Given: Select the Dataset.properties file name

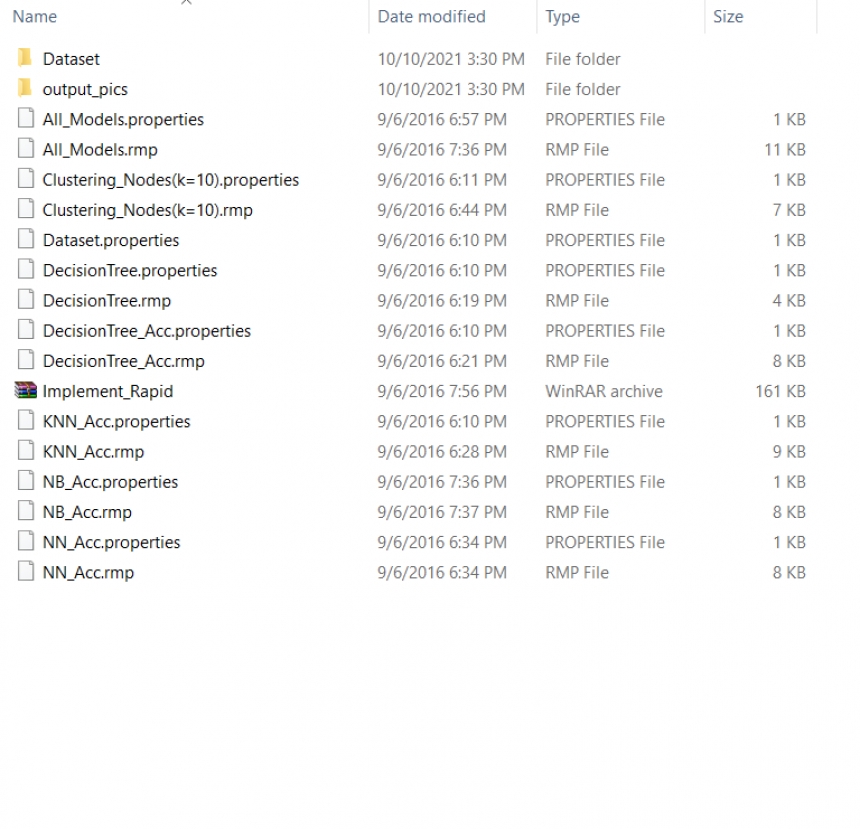Looking at the screenshot, I should tap(111, 240).
